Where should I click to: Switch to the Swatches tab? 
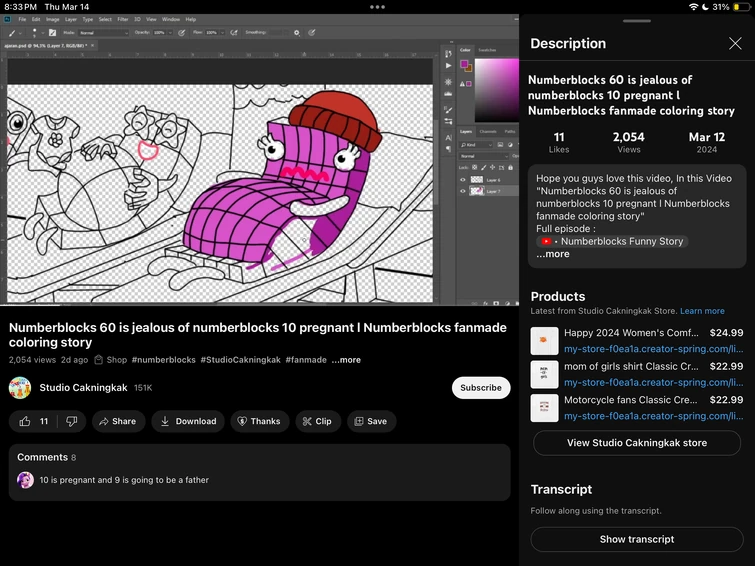tap(487, 49)
